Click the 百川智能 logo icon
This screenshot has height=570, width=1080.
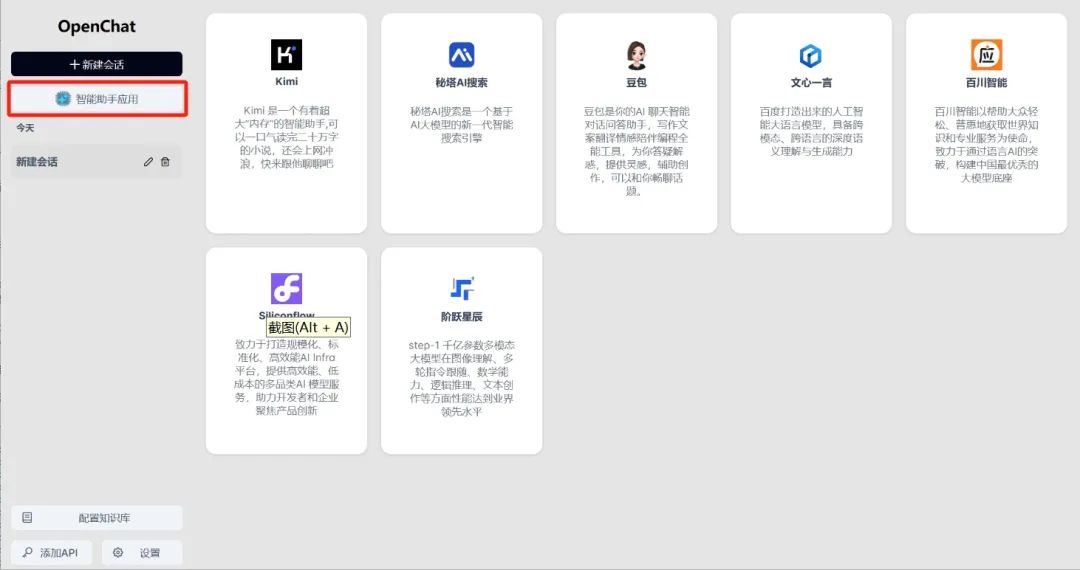(986, 54)
